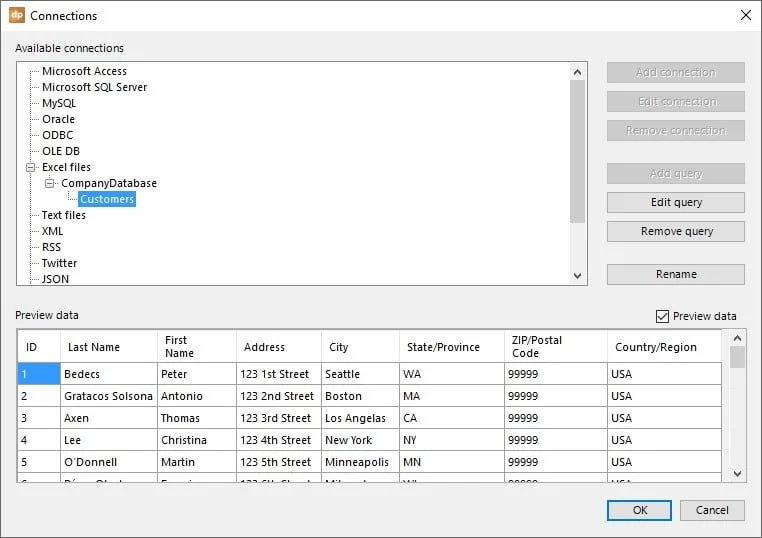Collapse the Excel files tree node

point(31,167)
